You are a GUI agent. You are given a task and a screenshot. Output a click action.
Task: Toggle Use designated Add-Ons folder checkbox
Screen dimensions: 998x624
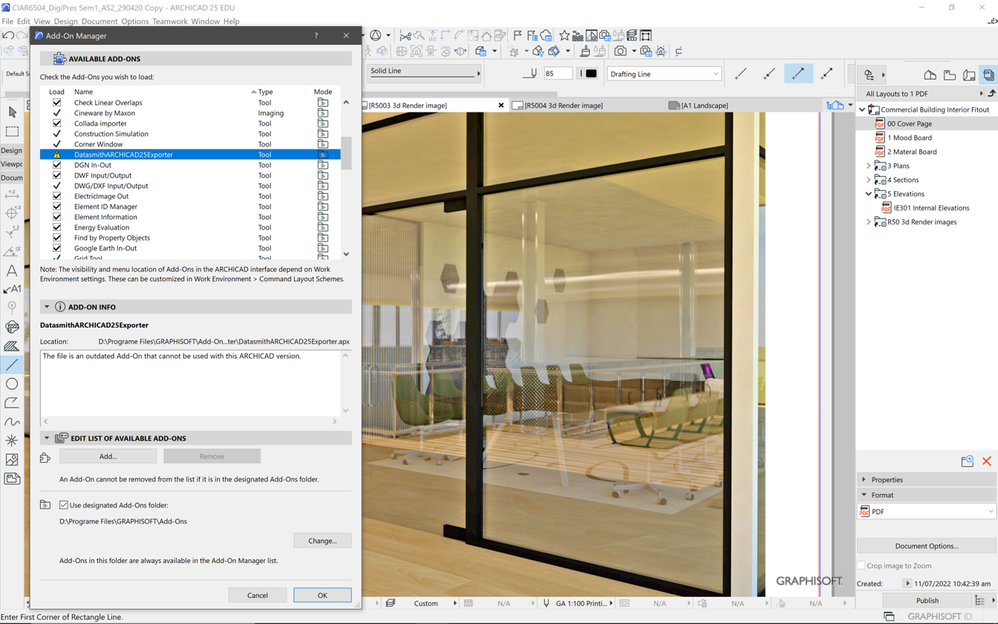(x=64, y=505)
